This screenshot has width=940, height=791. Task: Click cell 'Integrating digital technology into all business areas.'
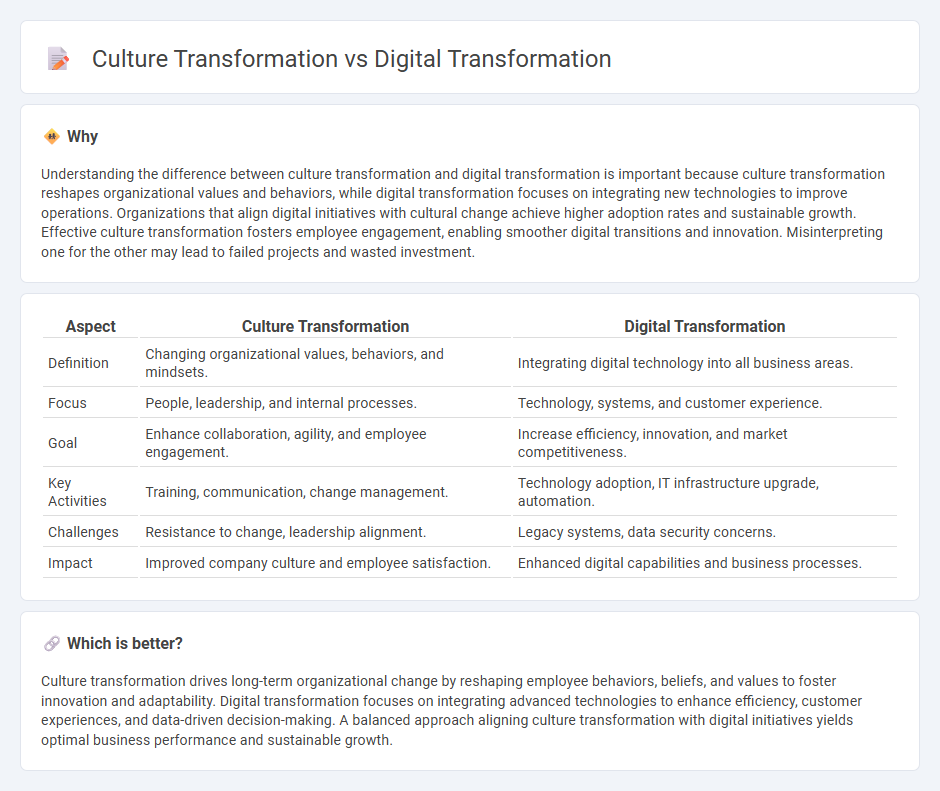[704, 363]
